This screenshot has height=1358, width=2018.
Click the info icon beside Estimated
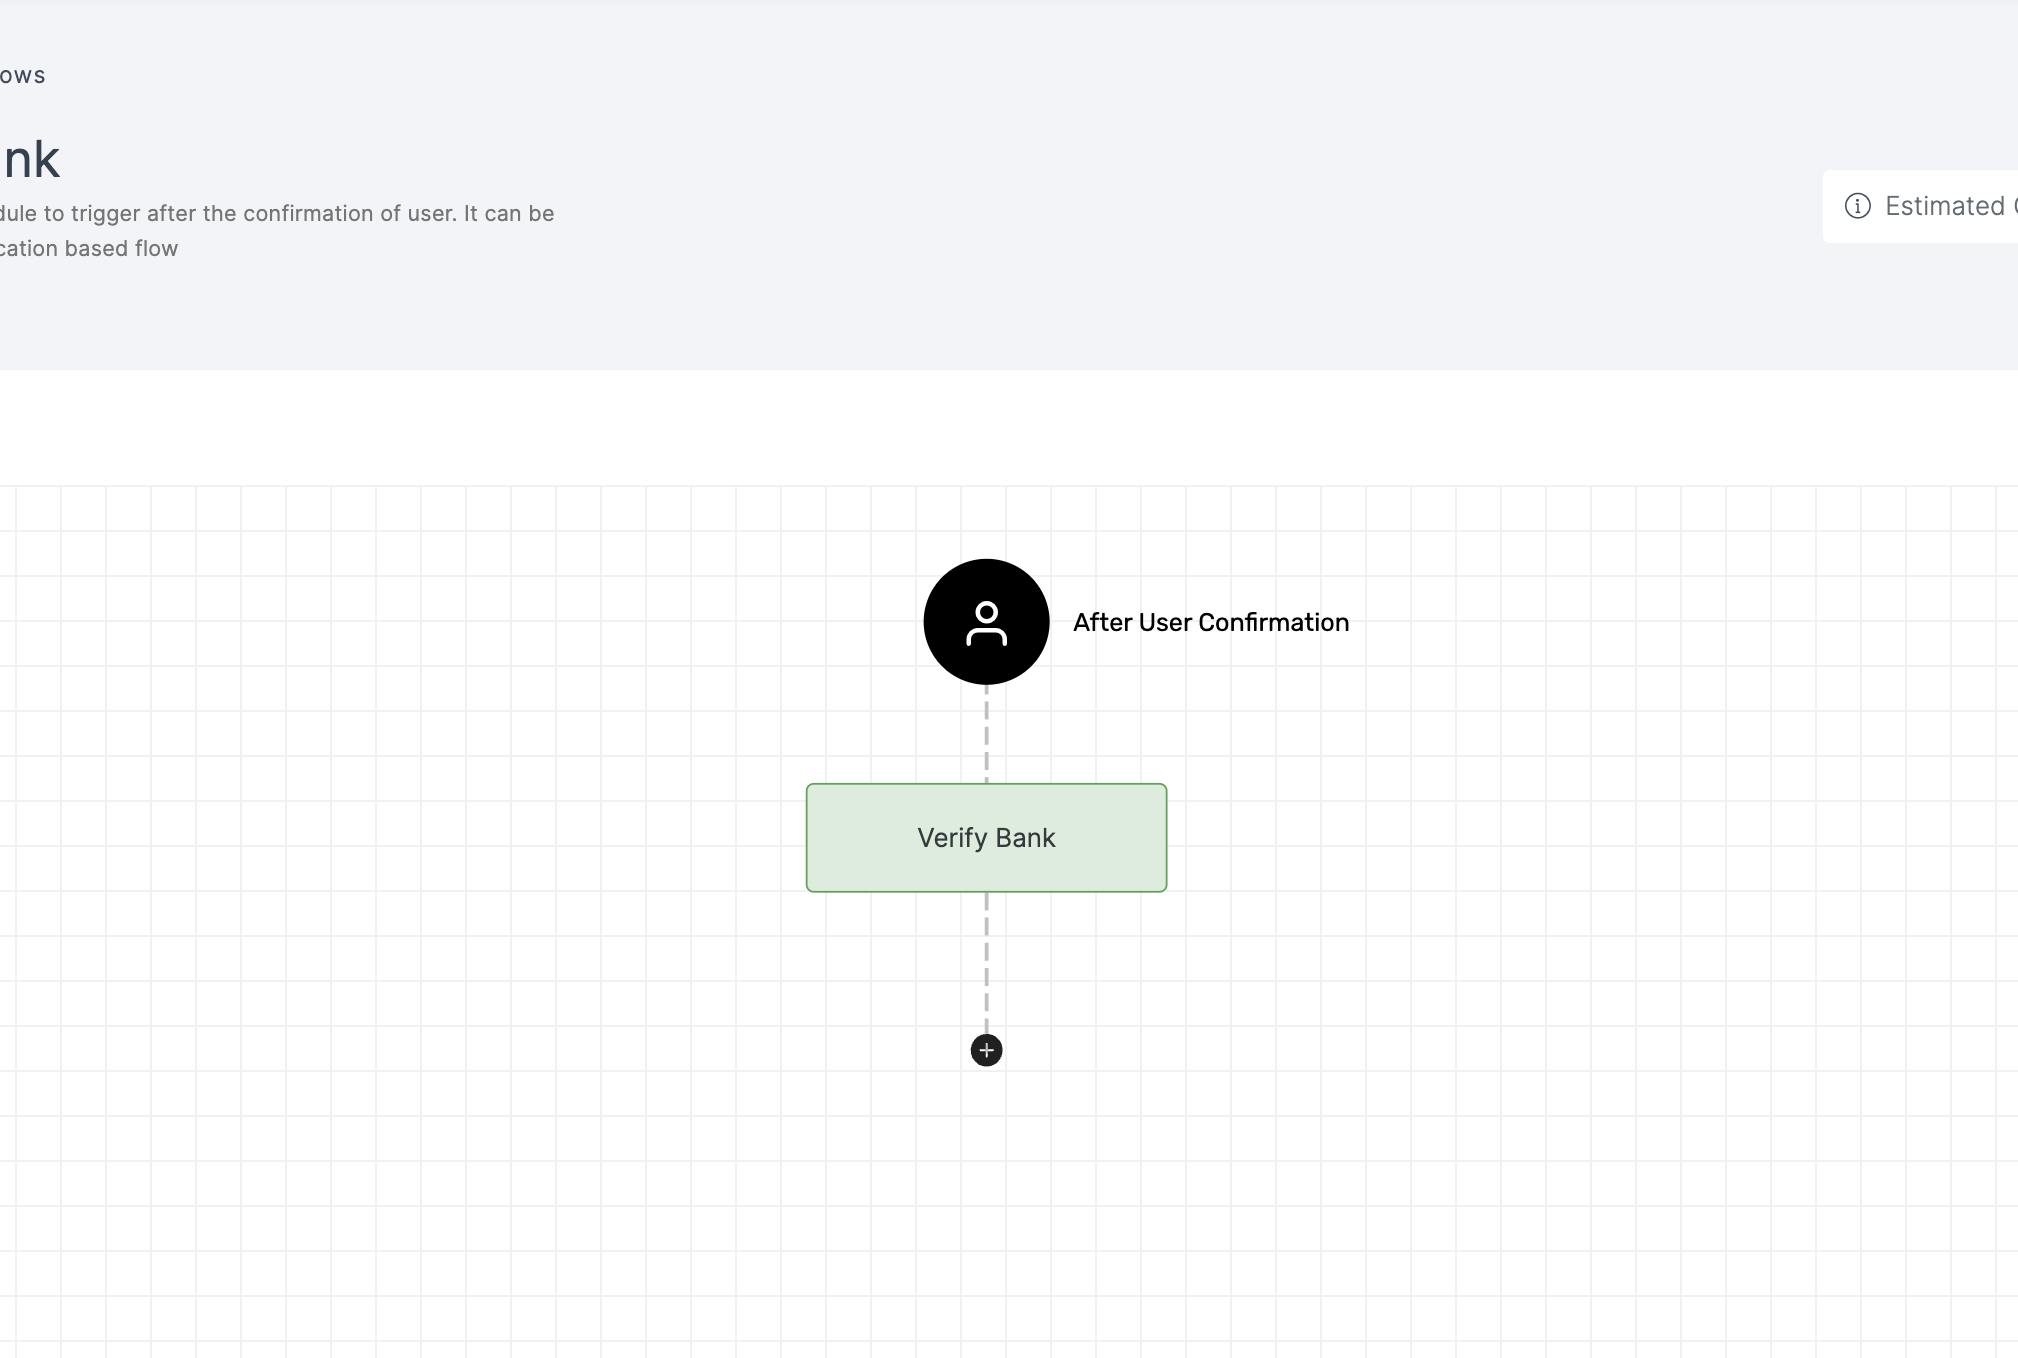tap(1857, 206)
